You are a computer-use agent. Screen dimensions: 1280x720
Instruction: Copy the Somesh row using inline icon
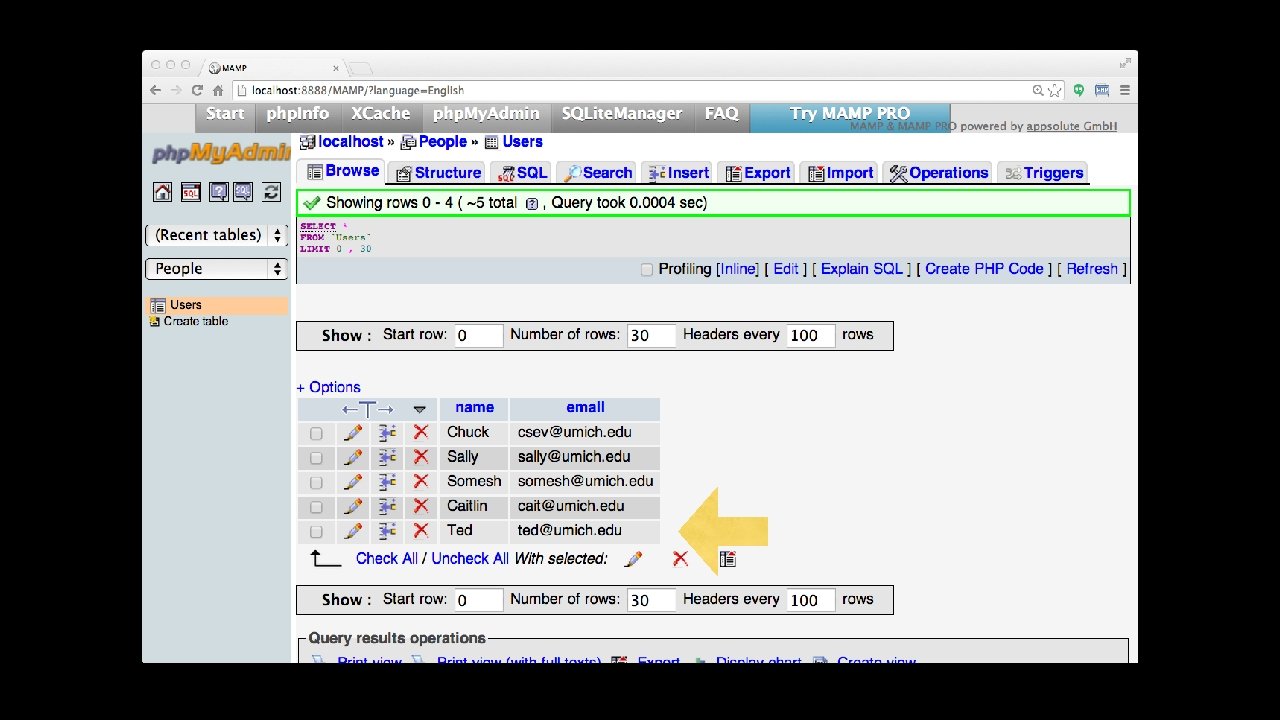pyautogui.click(x=387, y=482)
